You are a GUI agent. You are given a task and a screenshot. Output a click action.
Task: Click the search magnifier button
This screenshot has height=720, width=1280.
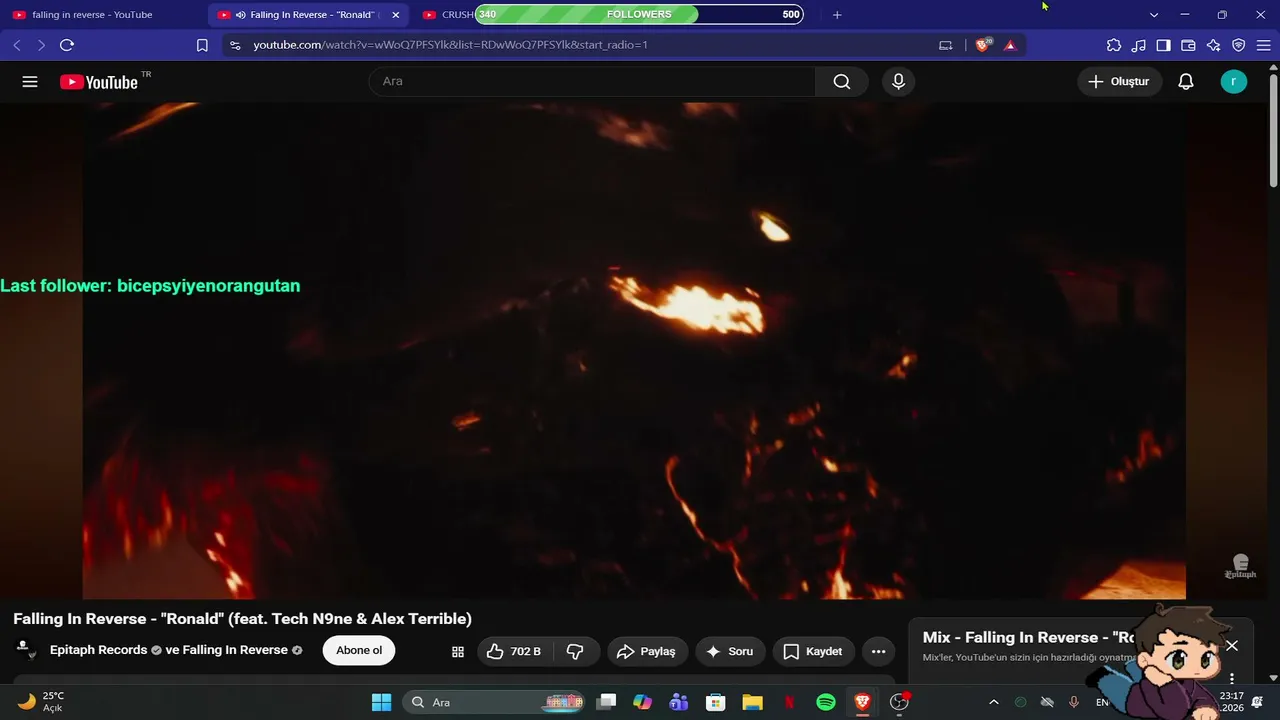(x=842, y=82)
